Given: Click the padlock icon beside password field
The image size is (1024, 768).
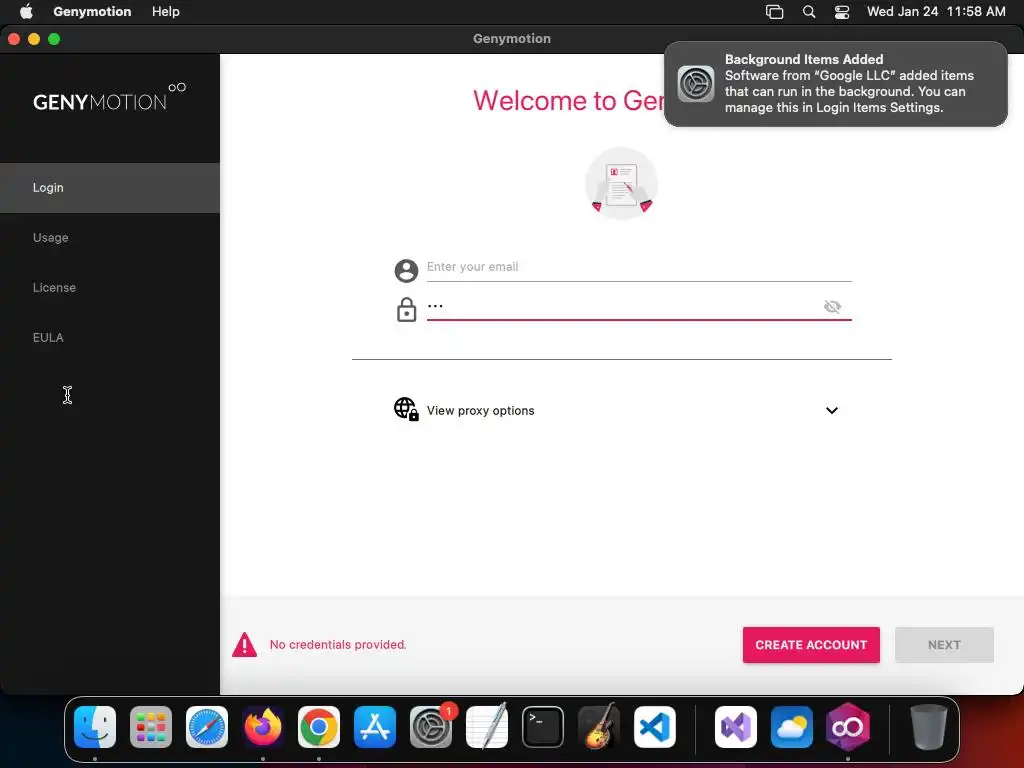Looking at the screenshot, I should coord(406,310).
